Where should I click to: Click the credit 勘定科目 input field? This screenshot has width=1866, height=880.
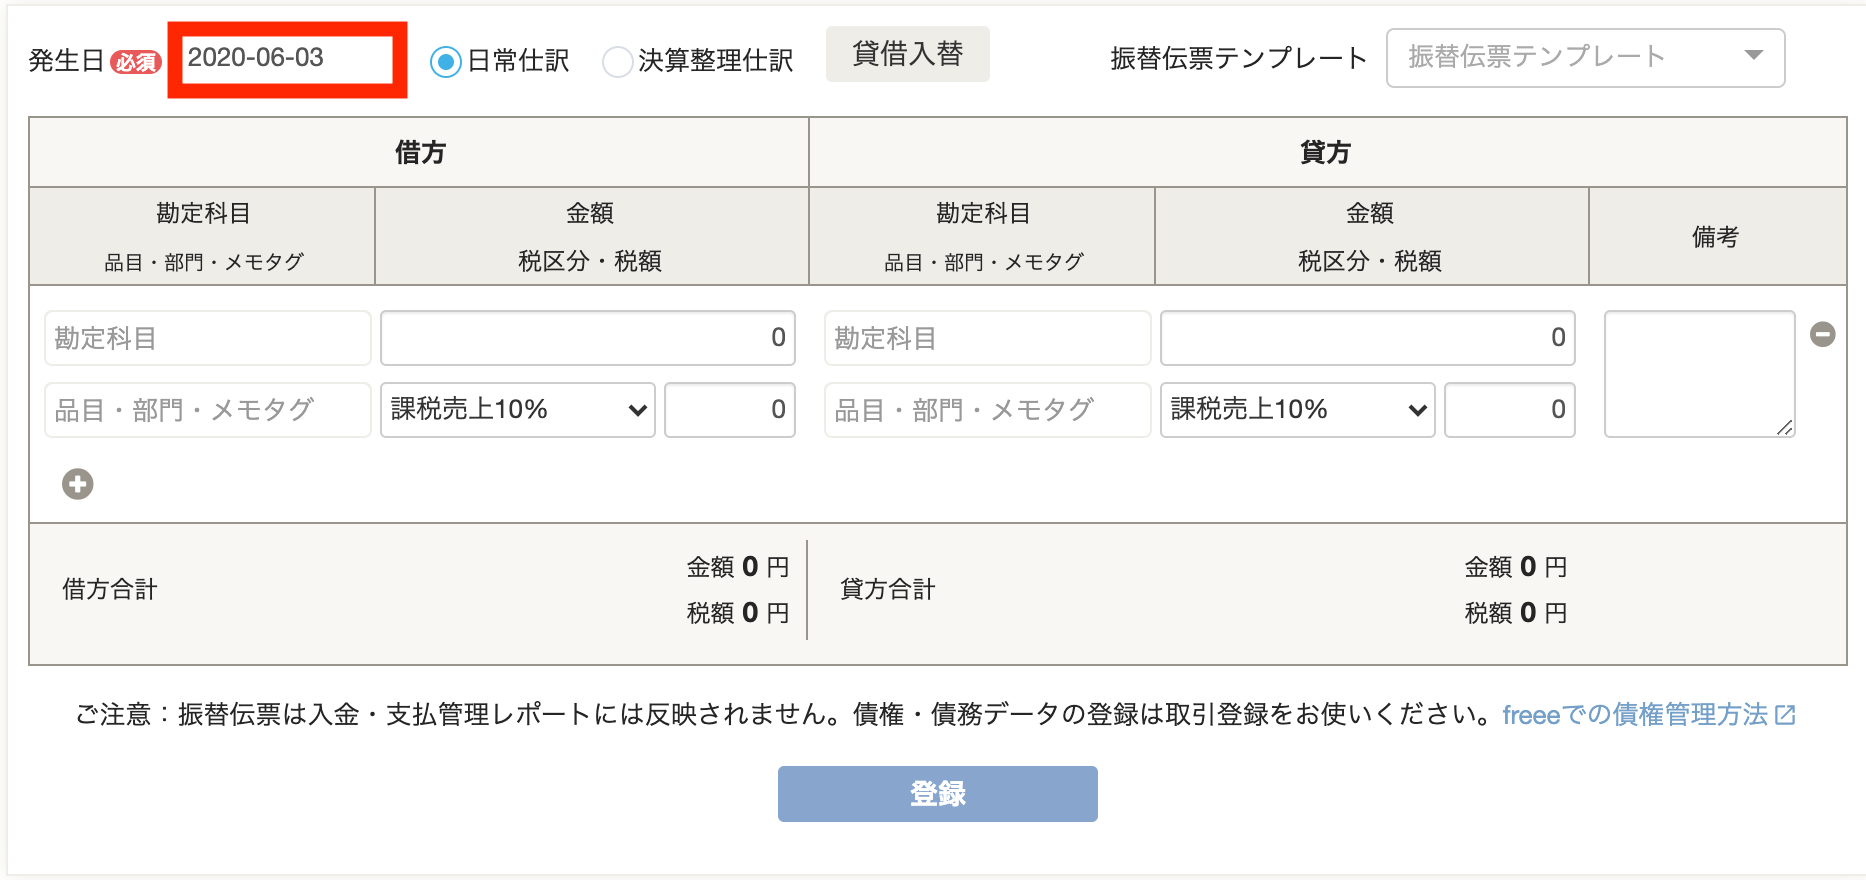988,338
